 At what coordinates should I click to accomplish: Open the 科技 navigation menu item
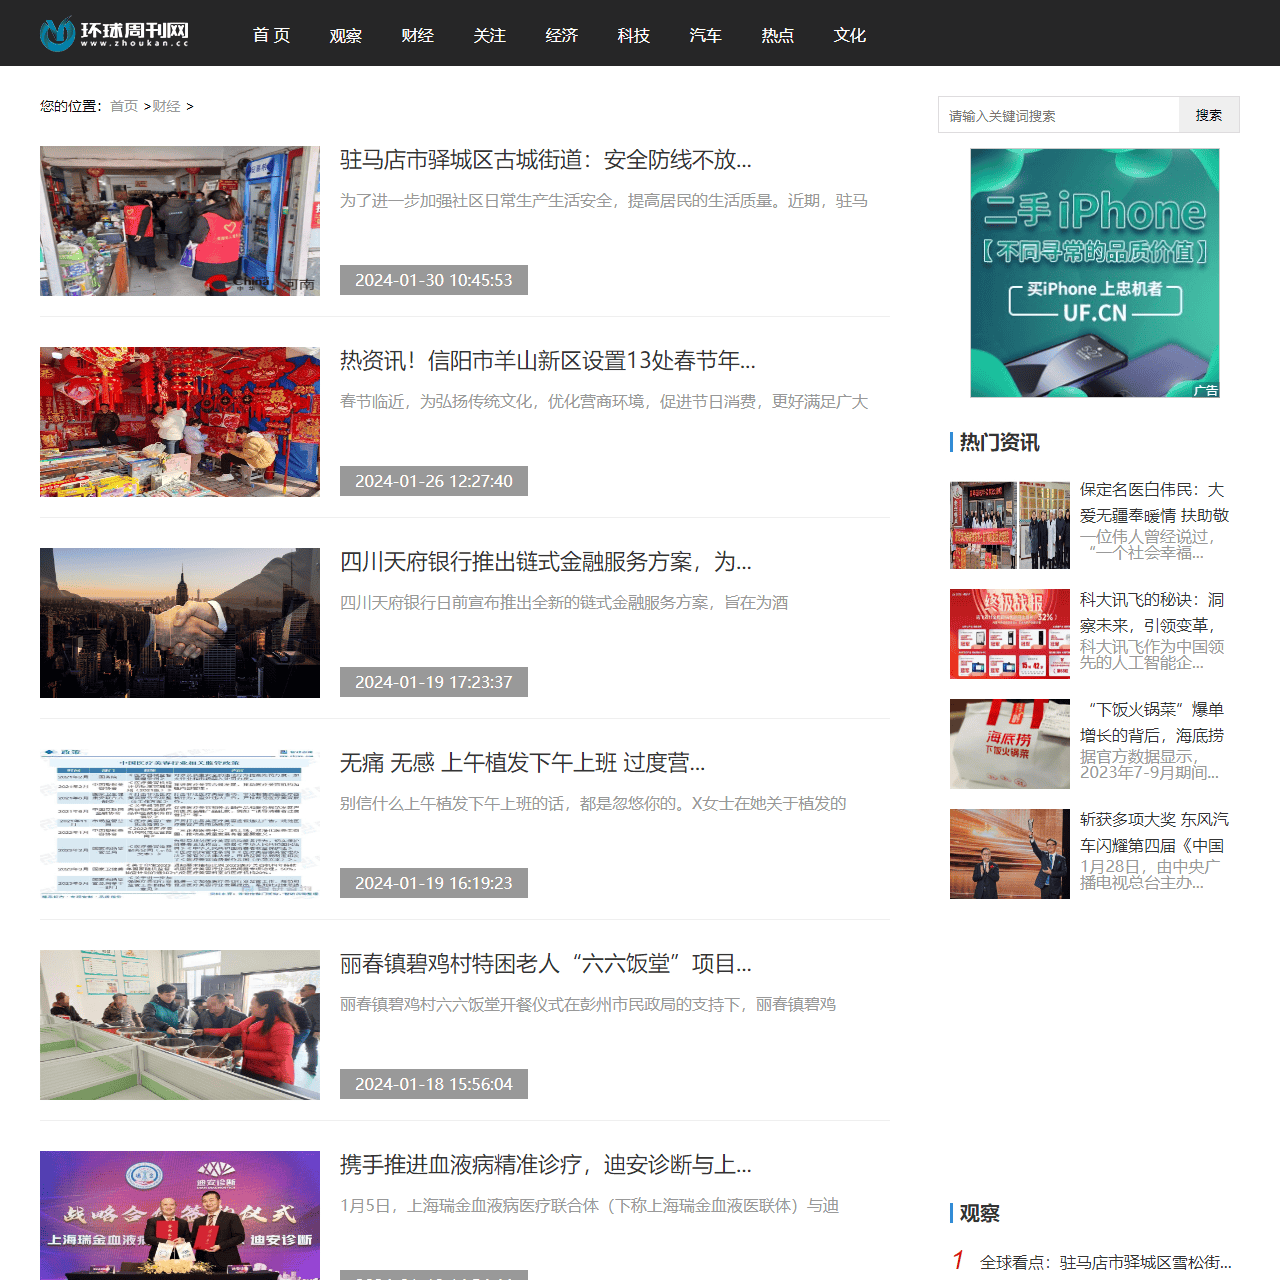click(633, 35)
